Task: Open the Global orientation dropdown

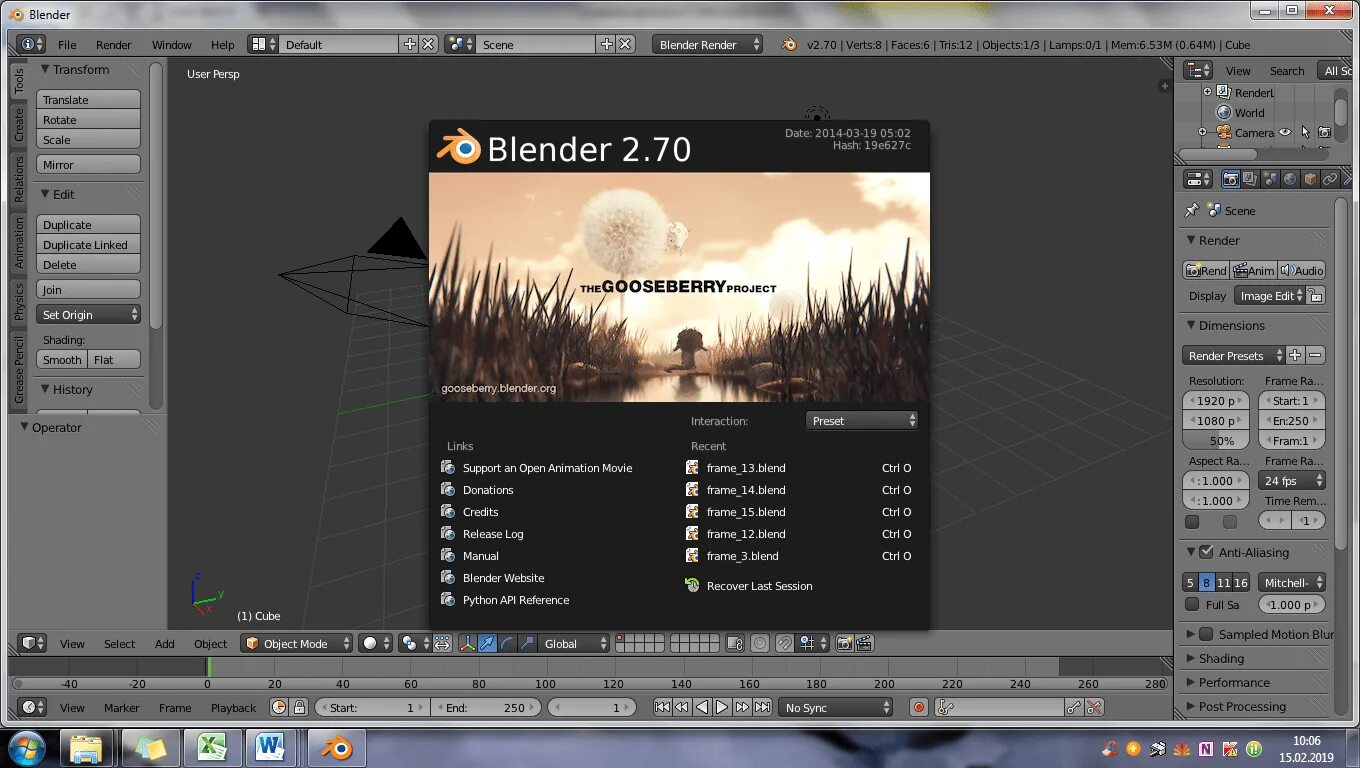Action: pos(574,643)
